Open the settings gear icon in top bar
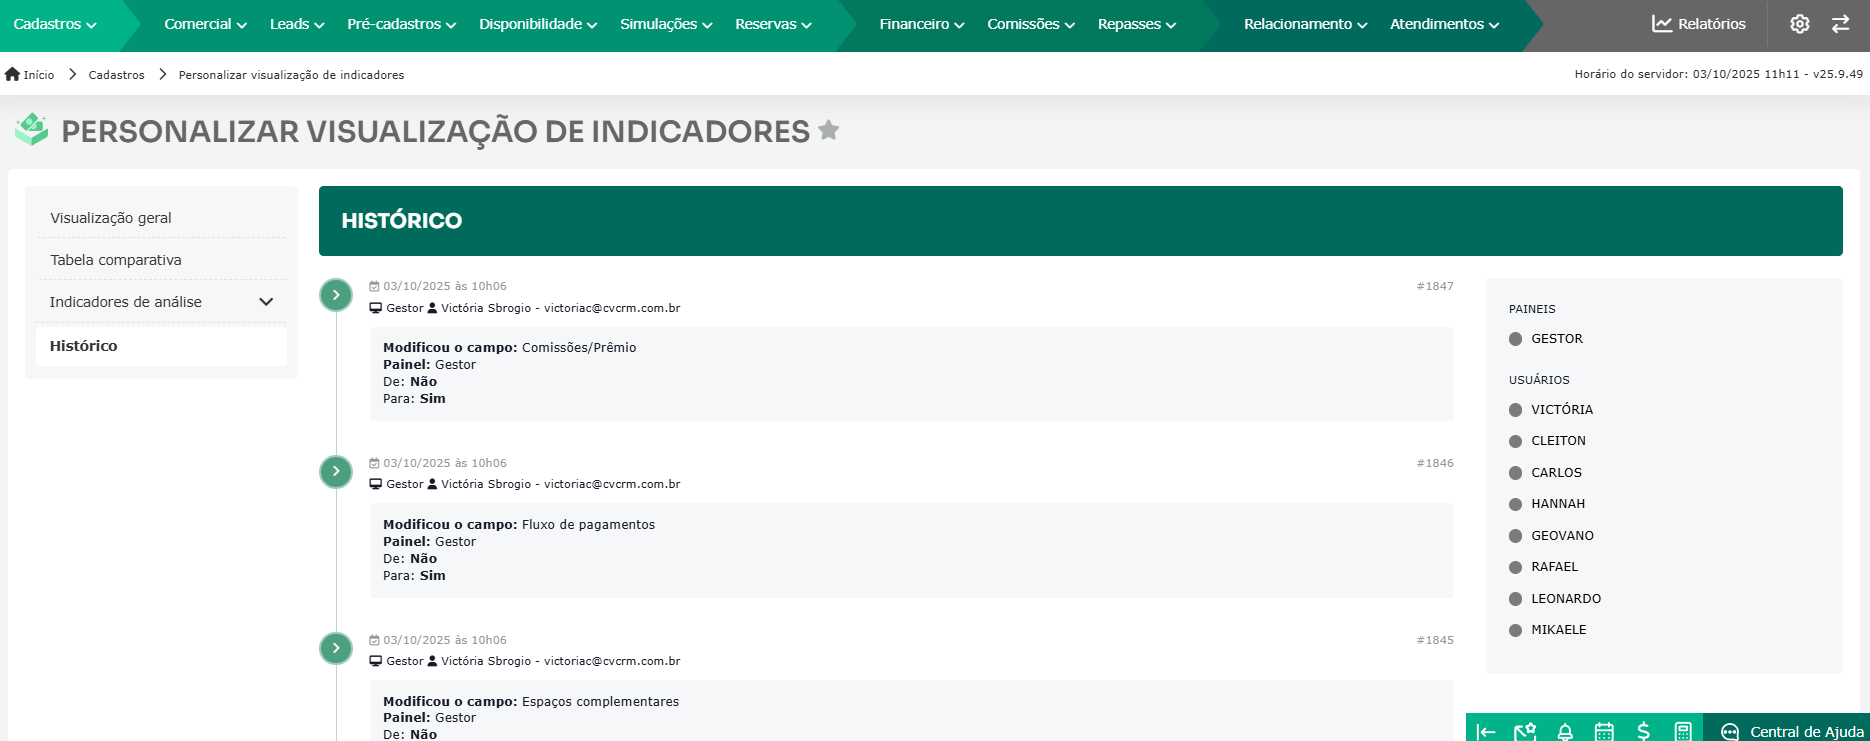 tap(1799, 24)
